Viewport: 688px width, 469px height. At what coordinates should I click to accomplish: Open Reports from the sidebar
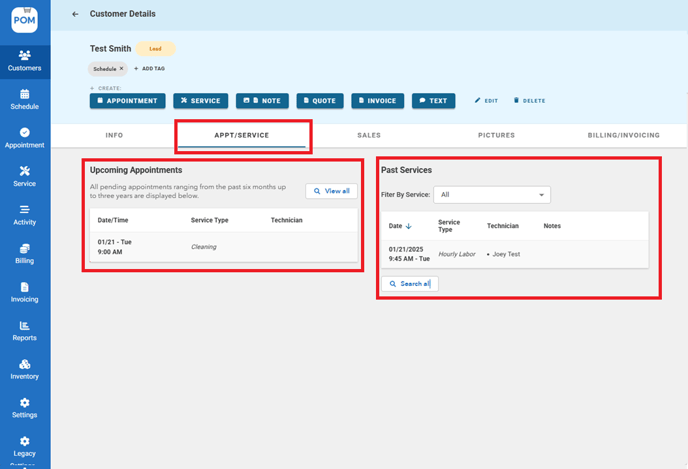click(x=24, y=331)
